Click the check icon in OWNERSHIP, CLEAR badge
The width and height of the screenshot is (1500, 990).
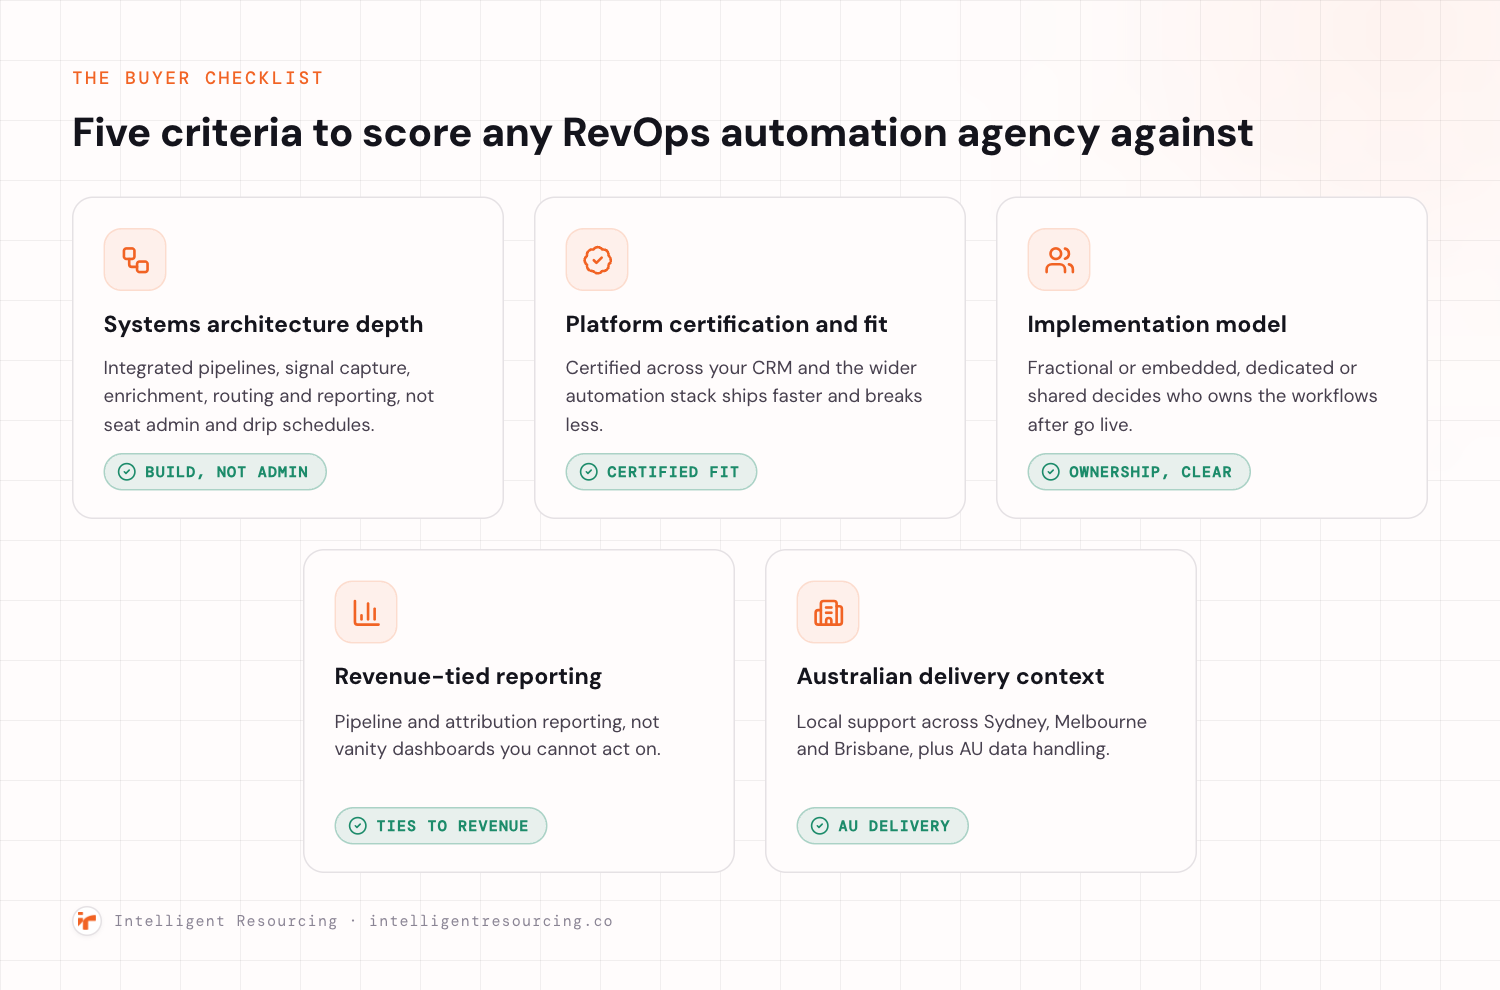coord(1051,472)
